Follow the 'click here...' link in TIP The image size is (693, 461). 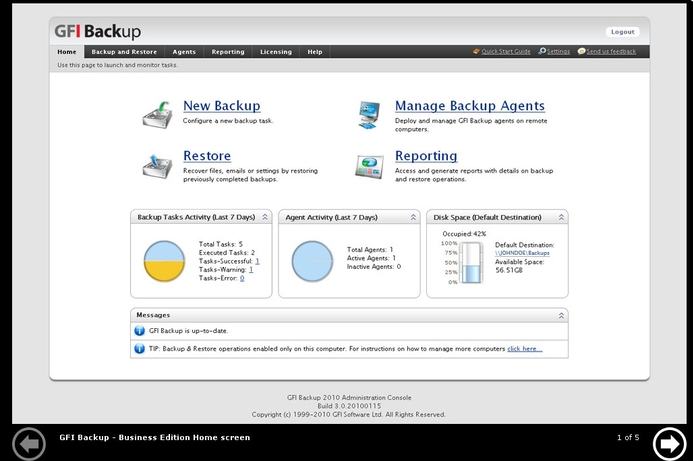pos(525,349)
